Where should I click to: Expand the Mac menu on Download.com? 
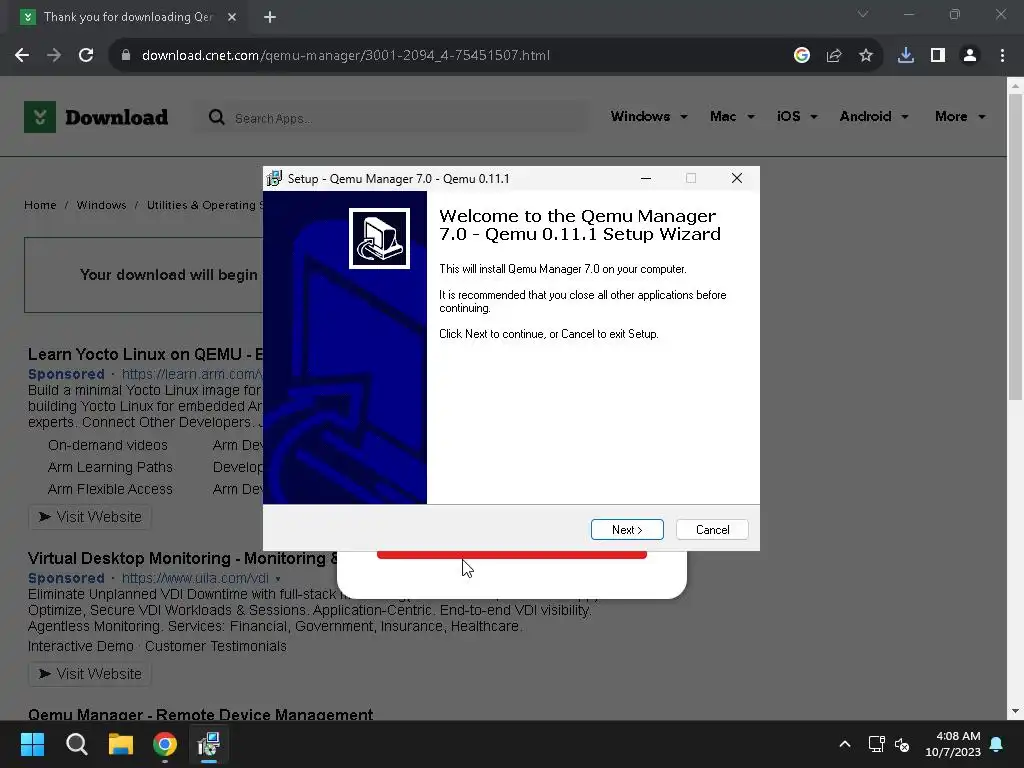pos(732,116)
